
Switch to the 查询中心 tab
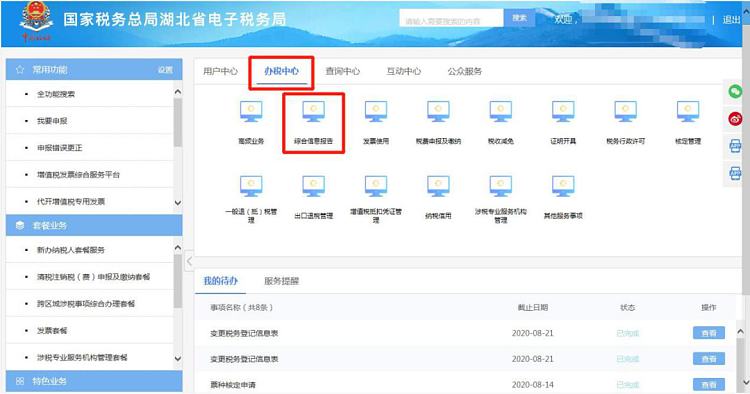[342, 71]
